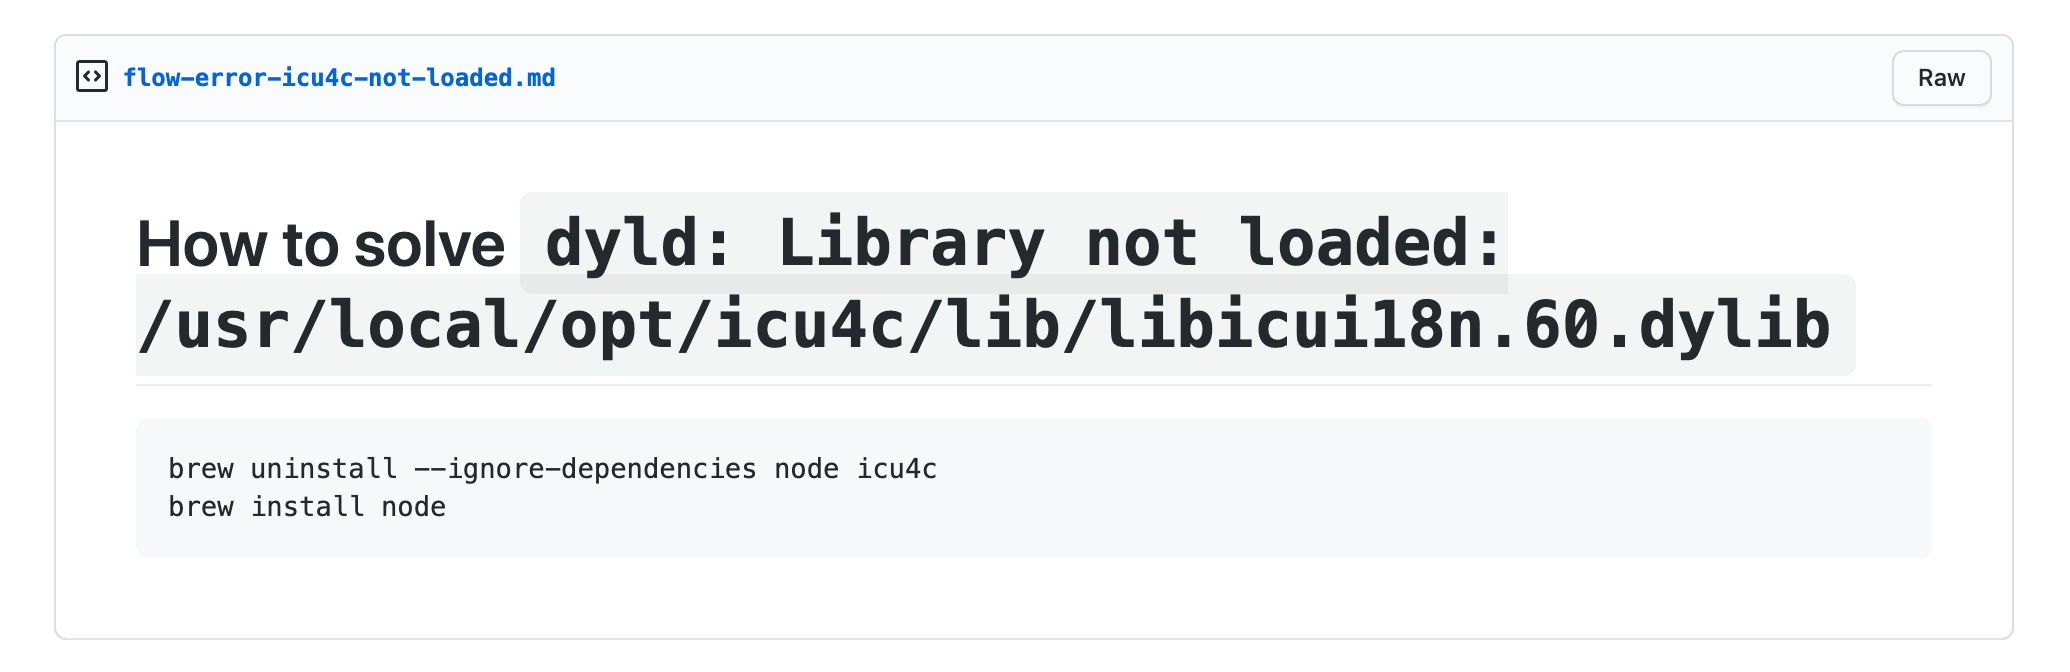2070x672 pixels.
Task: Open the flow-error-icu4c-not-loaded.md file link
Action: pos(339,78)
